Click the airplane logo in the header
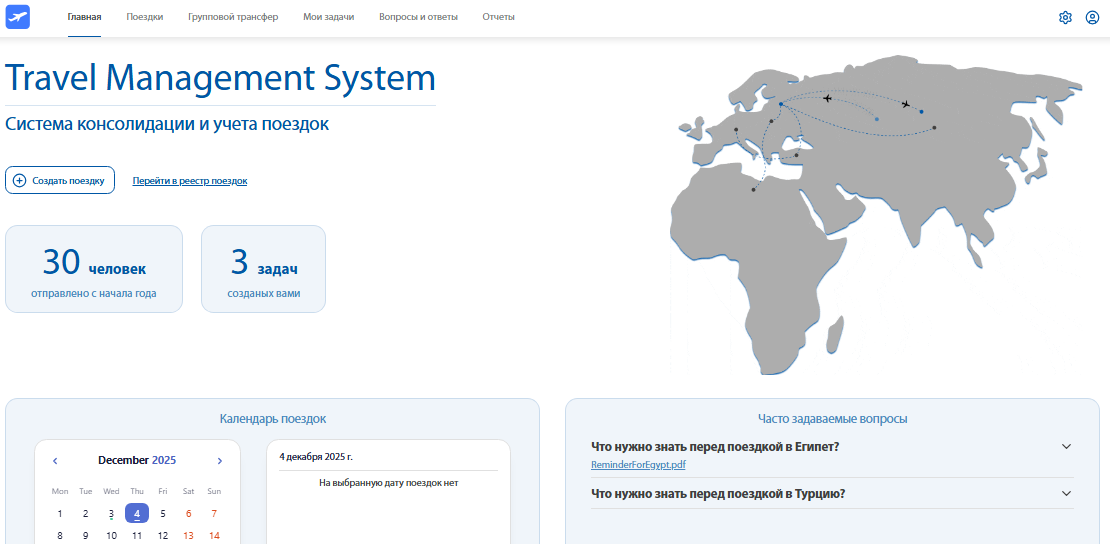This screenshot has height=544, width=1110. pyautogui.click(x=18, y=17)
